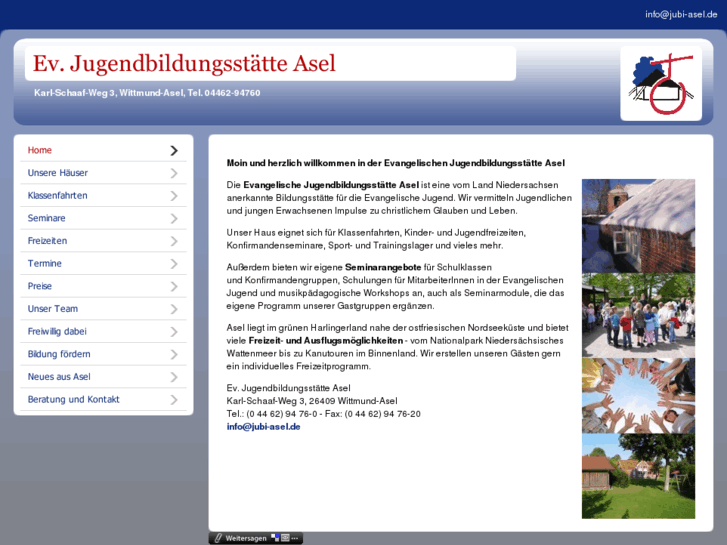Click the Ev. Jugendbildungsstätte Asel title
The image size is (727, 545).
pos(184,64)
